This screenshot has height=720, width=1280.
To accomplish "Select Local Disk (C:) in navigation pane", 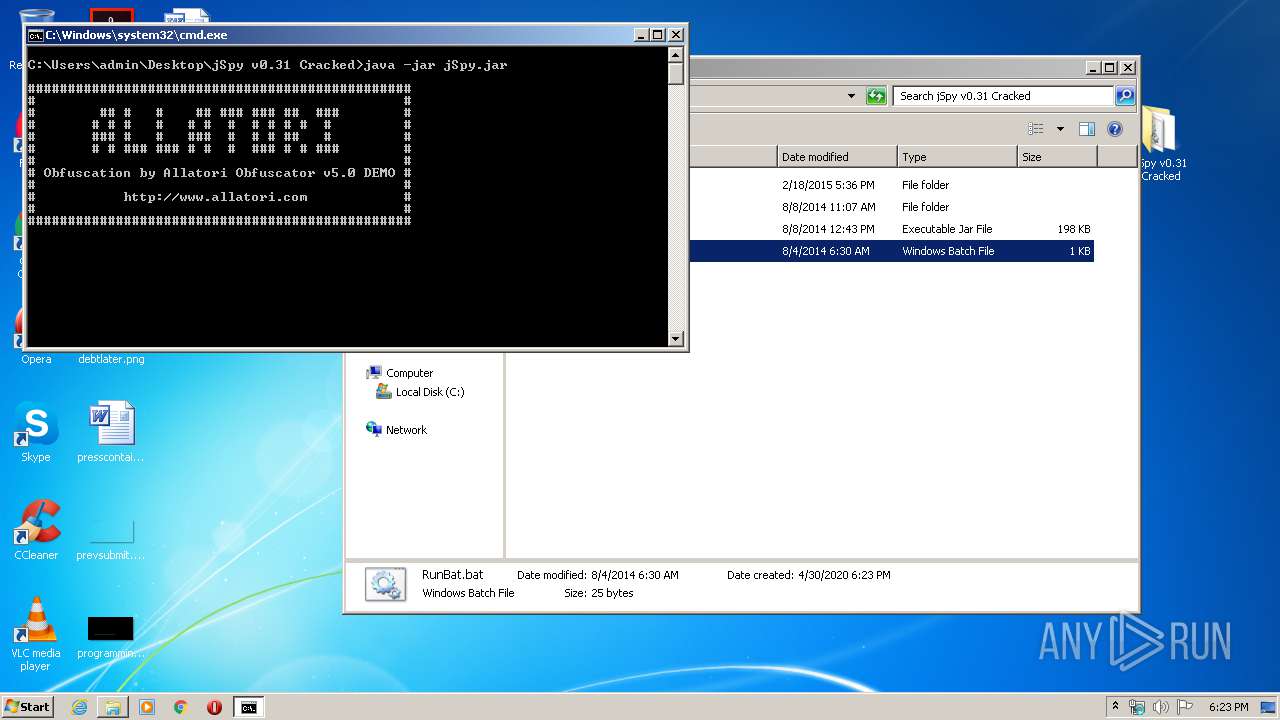I will tap(429, 392).
